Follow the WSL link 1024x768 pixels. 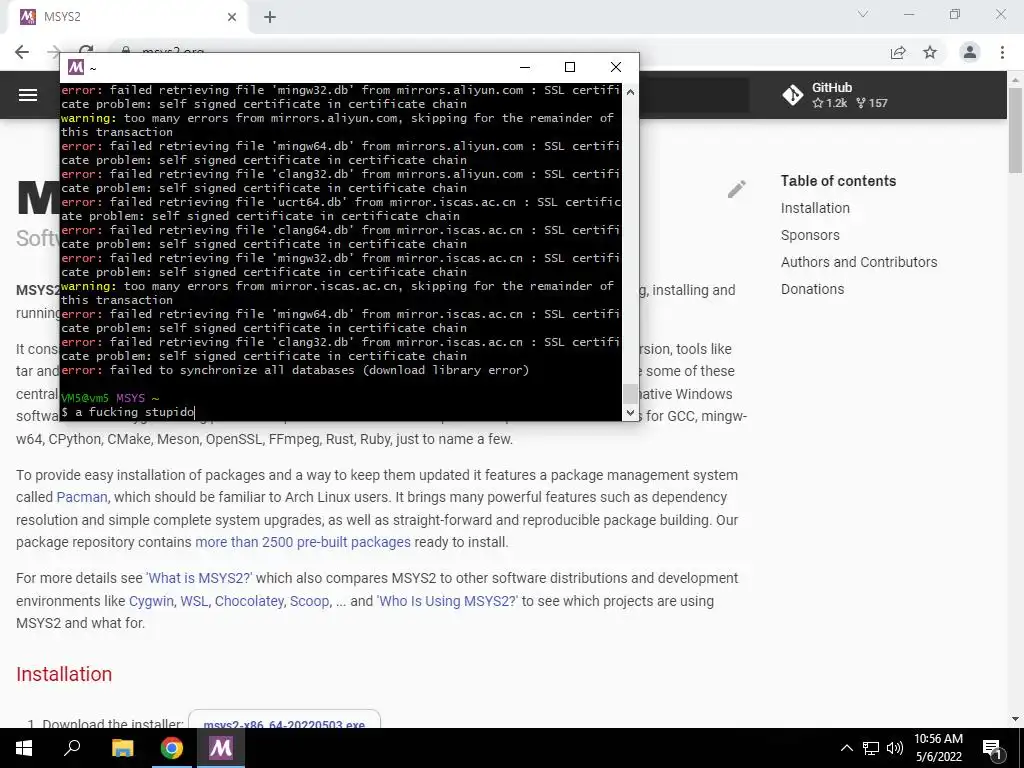[194, 601]
